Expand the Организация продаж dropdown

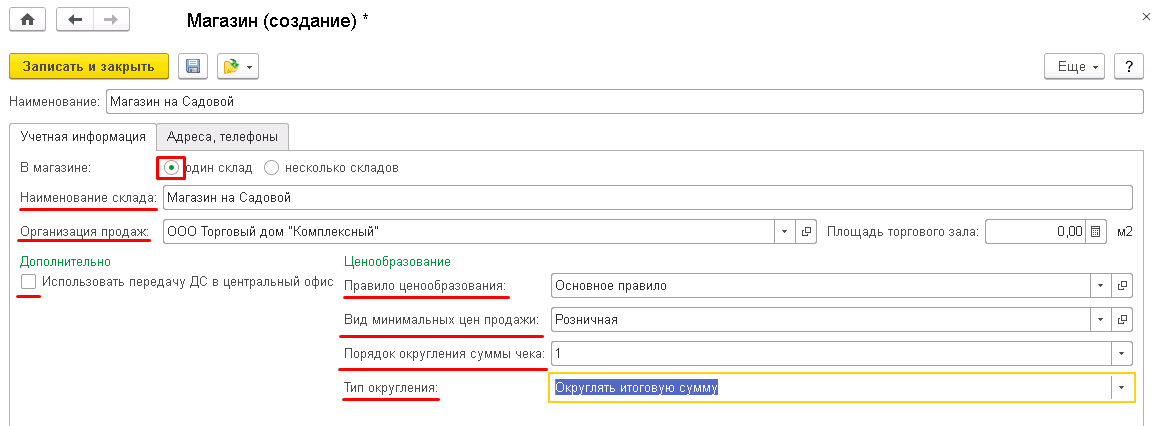[784, 232]
